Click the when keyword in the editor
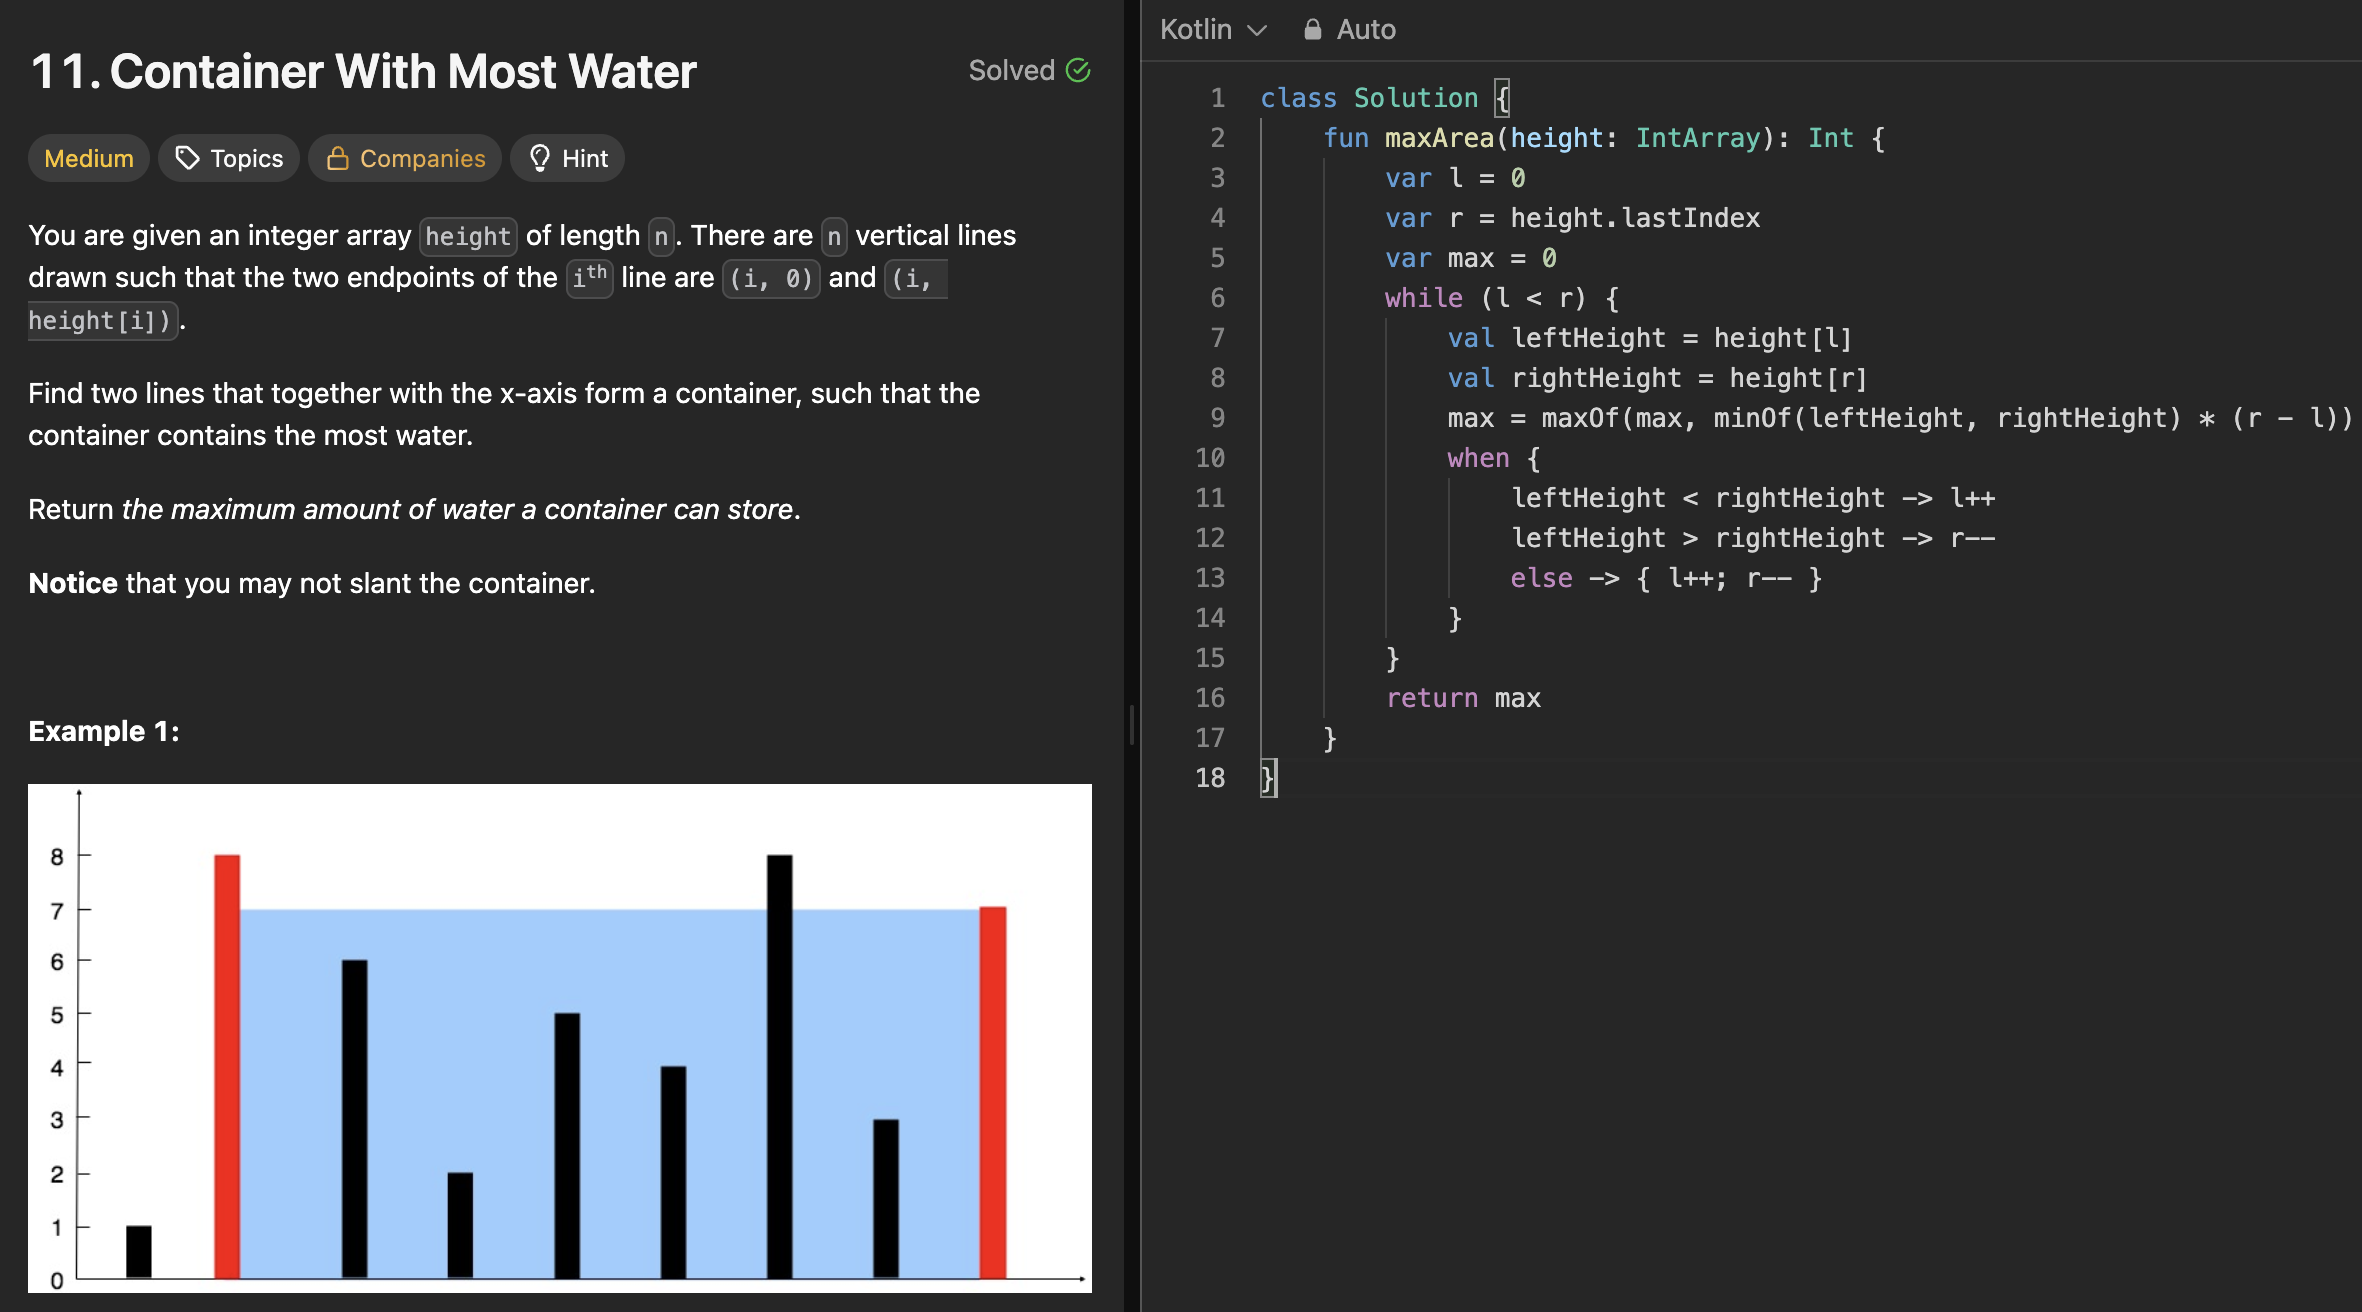This screenshot has height=1312, width=2362. click(1478, 458)
